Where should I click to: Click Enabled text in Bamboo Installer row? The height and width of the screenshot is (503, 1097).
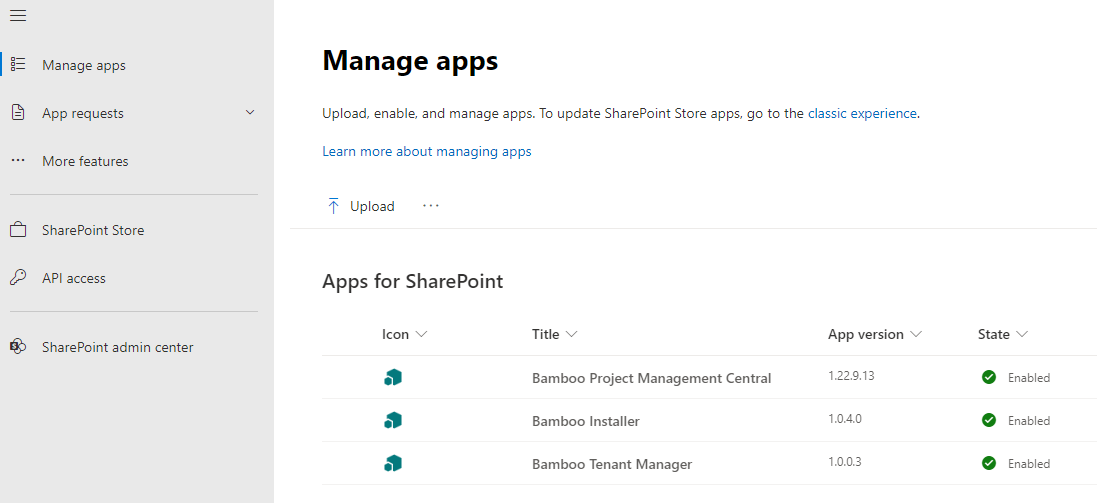click(1029, 420)
